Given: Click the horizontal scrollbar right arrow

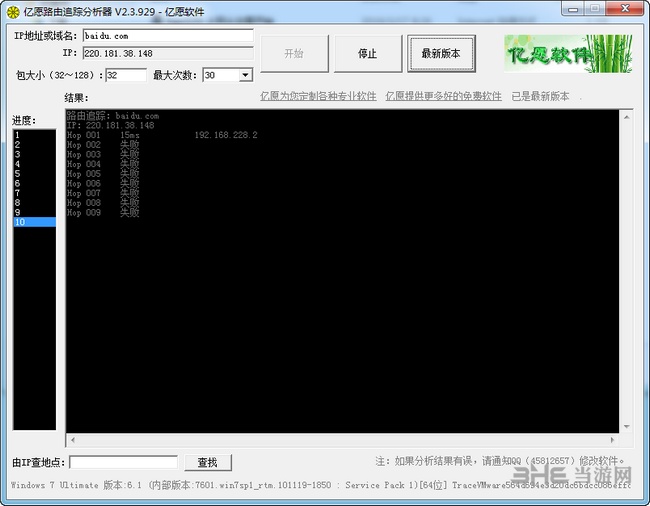Looking at the screenshot, I should click(x=612, y=440).
